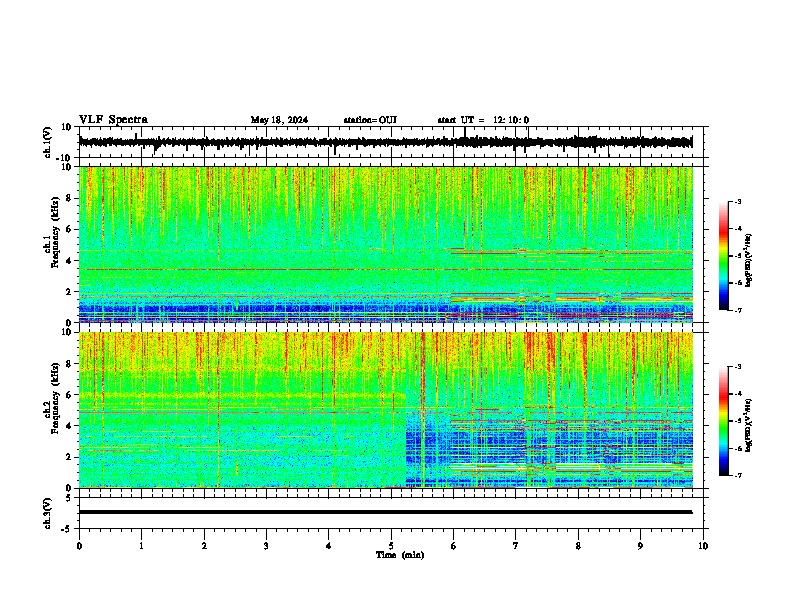792x612 pixels.
Task: Click time axis tick label '4'
Action: click(x=328, y=546)
